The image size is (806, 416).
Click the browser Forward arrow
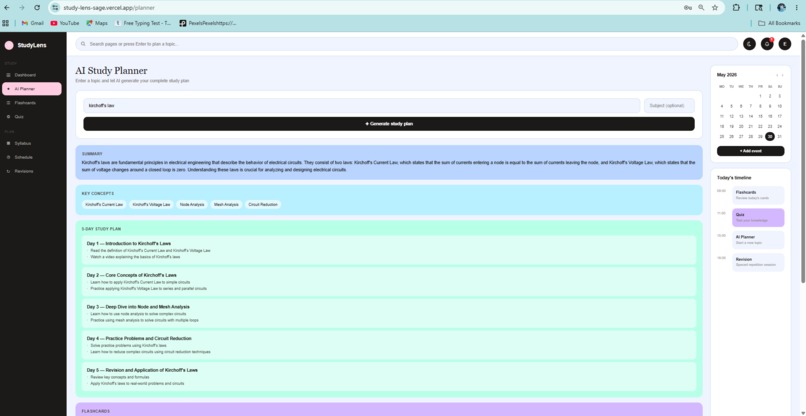pyautogui.click(x=22, y=8)
